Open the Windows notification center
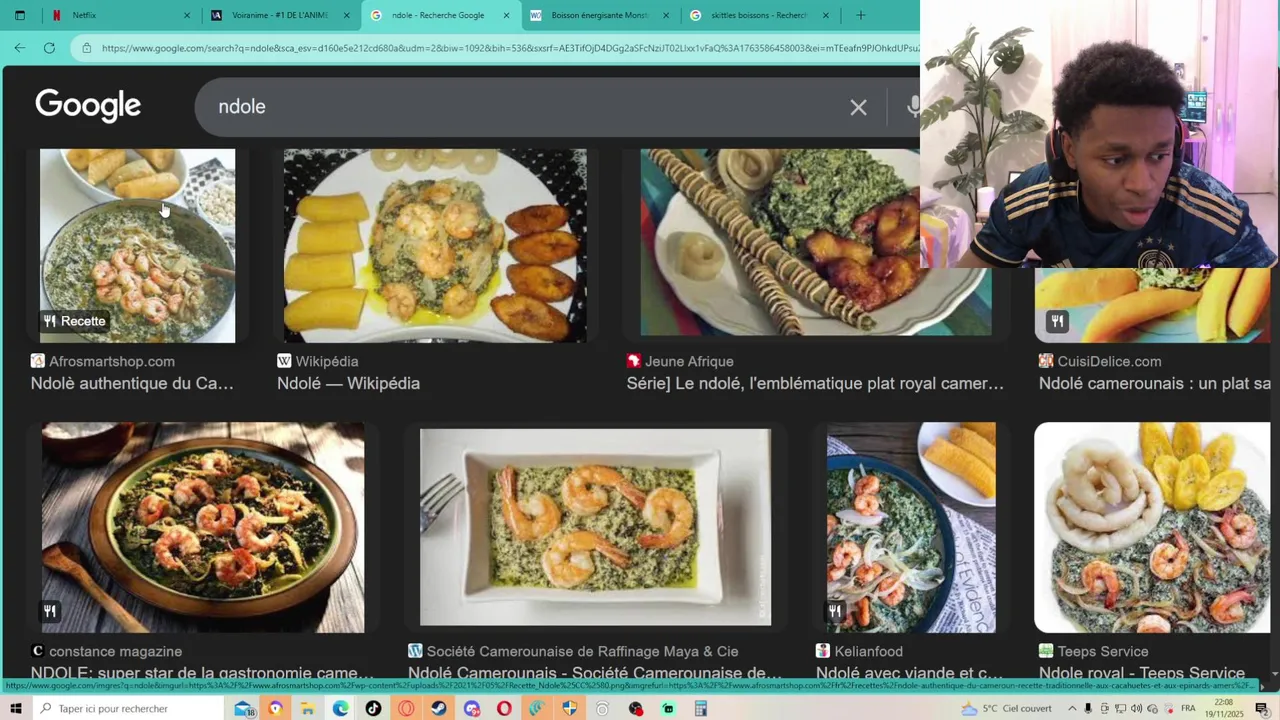 [x=1264, y=709]
